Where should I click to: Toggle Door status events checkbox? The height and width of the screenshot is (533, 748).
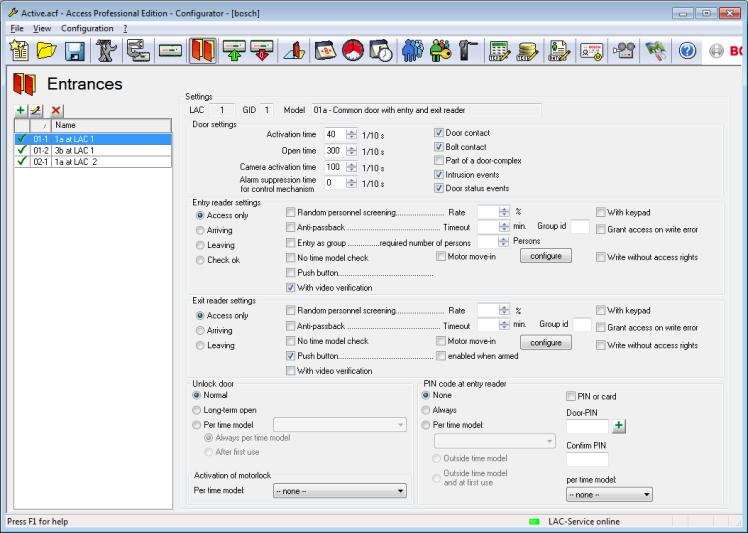(x=439, y=188)
